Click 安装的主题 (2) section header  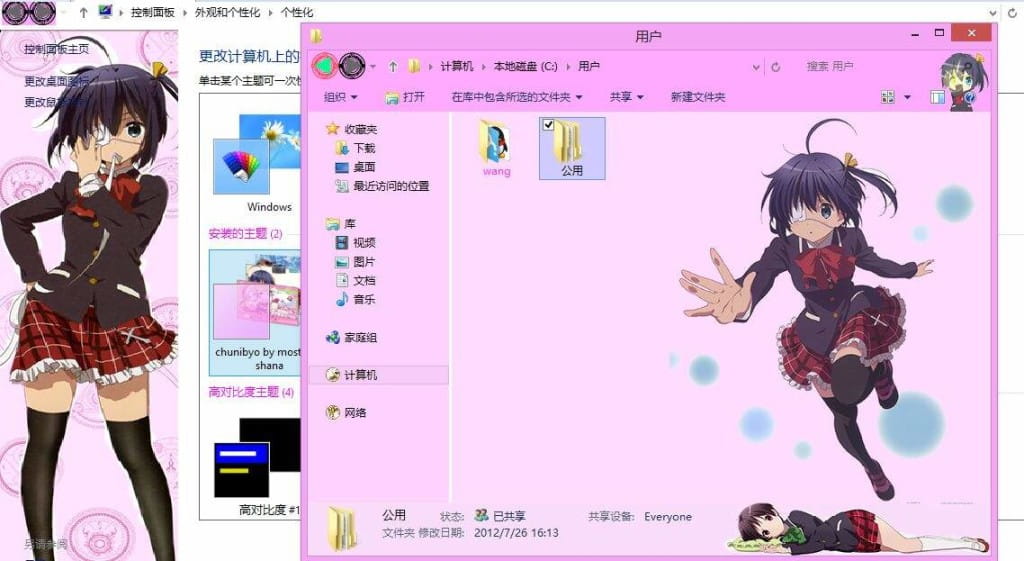[x=245, y=234]
